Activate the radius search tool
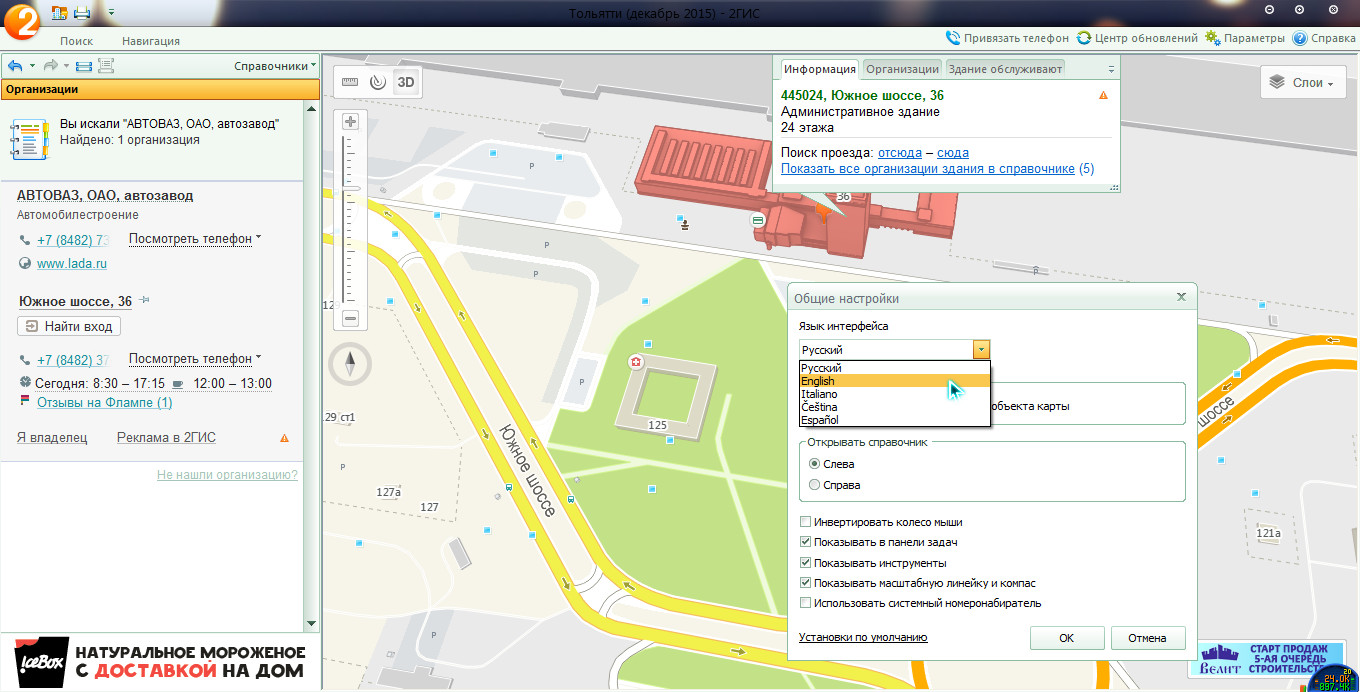Screen dimensions: 1360x692 (377, 83)
